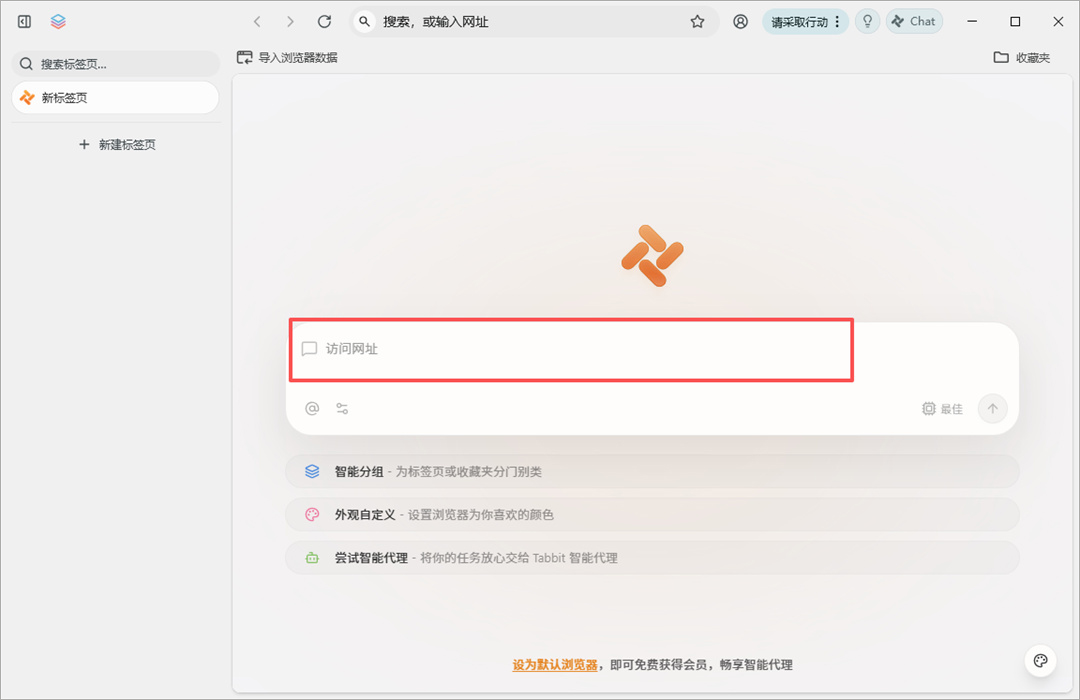1080x700 pixels.
Task: Click the refresh page icon
Action: point(323,21)
